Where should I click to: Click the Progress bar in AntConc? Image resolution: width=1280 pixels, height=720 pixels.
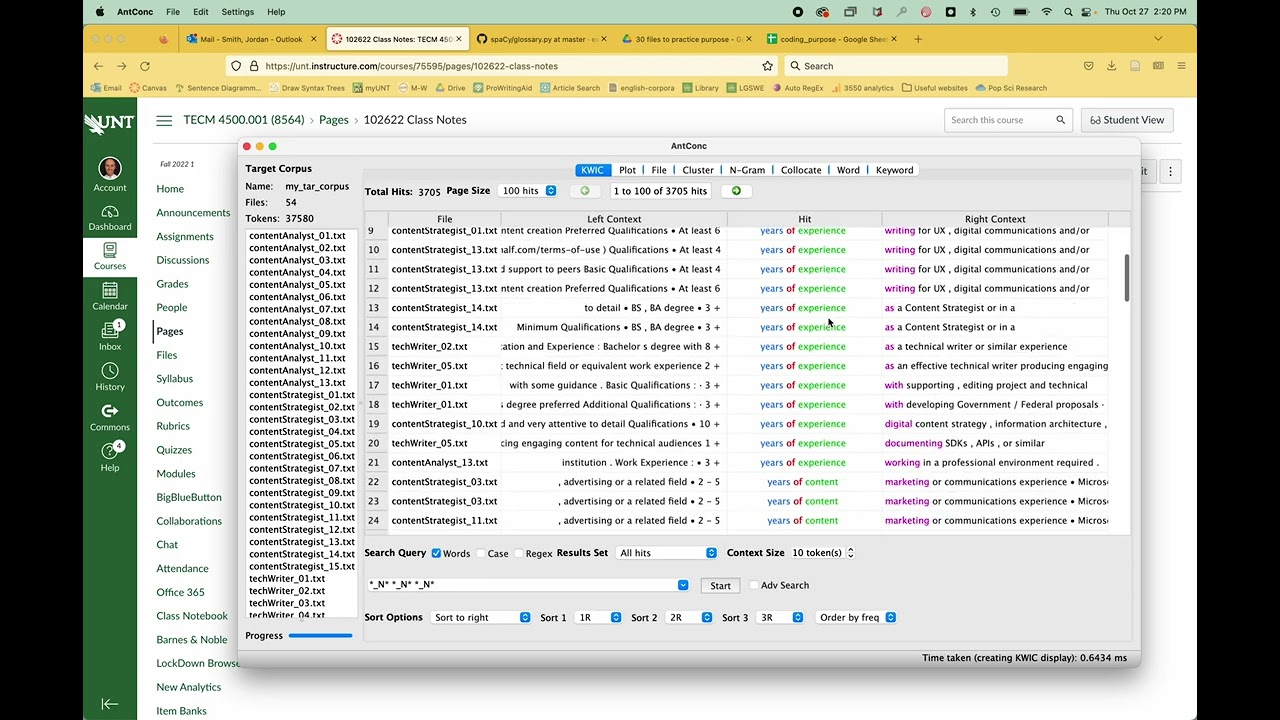pyautogui.click(x=320, y=636)
